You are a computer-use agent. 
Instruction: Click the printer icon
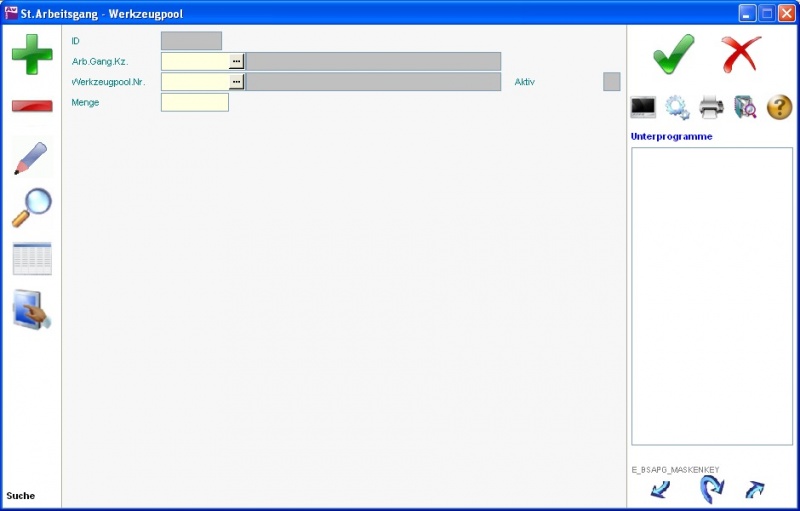[x=711, y=107]
